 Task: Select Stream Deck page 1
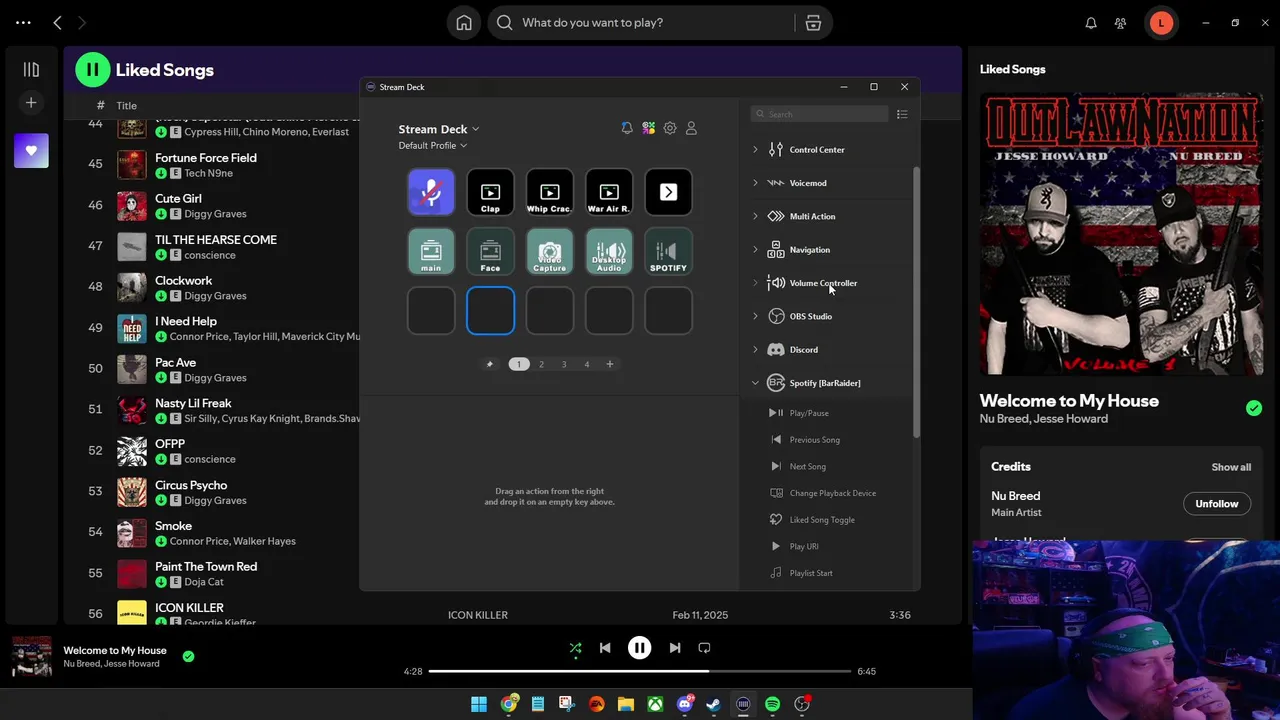[518, 364]
